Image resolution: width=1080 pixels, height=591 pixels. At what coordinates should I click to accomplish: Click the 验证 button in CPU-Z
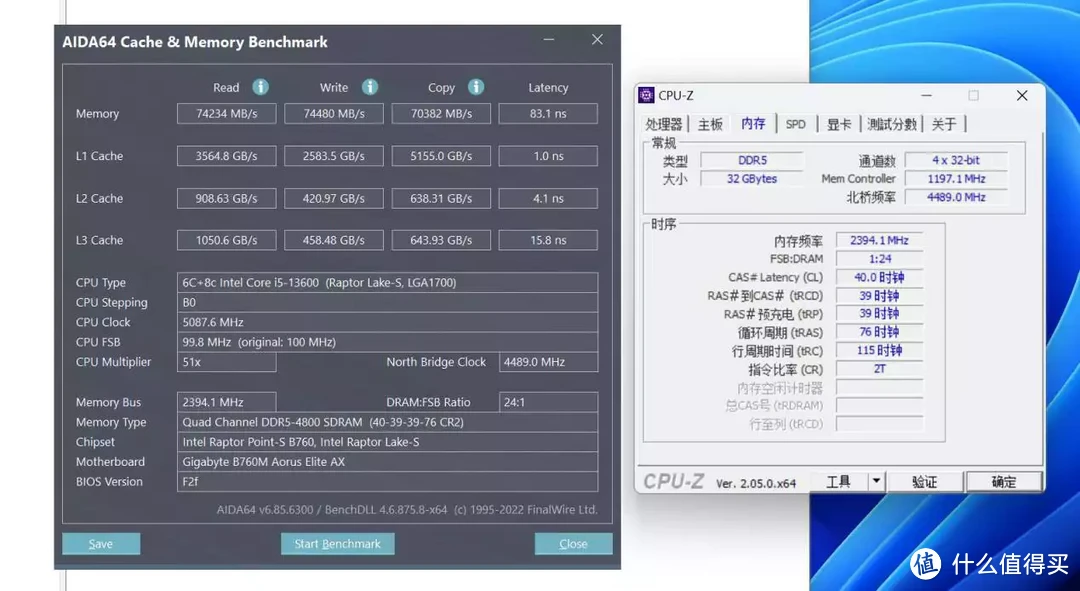point(924,481)
